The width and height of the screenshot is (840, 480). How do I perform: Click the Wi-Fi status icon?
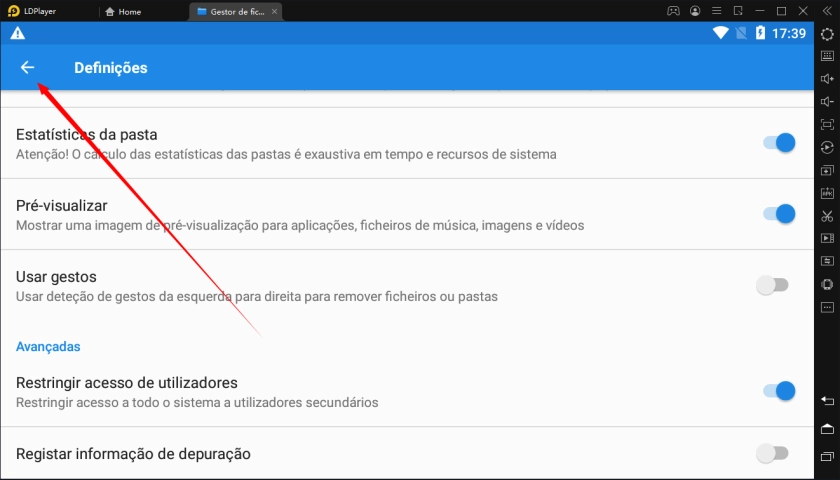click(721, 33)
